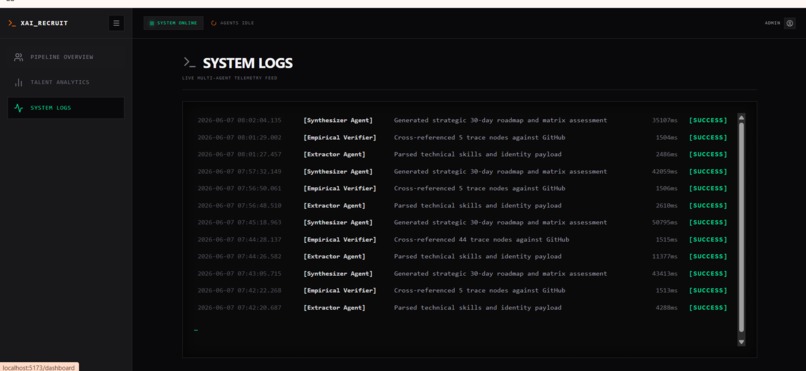This screenshot has width=806, height=371.
Task: Click the log scrollbar down arrow
Action: 741,342
